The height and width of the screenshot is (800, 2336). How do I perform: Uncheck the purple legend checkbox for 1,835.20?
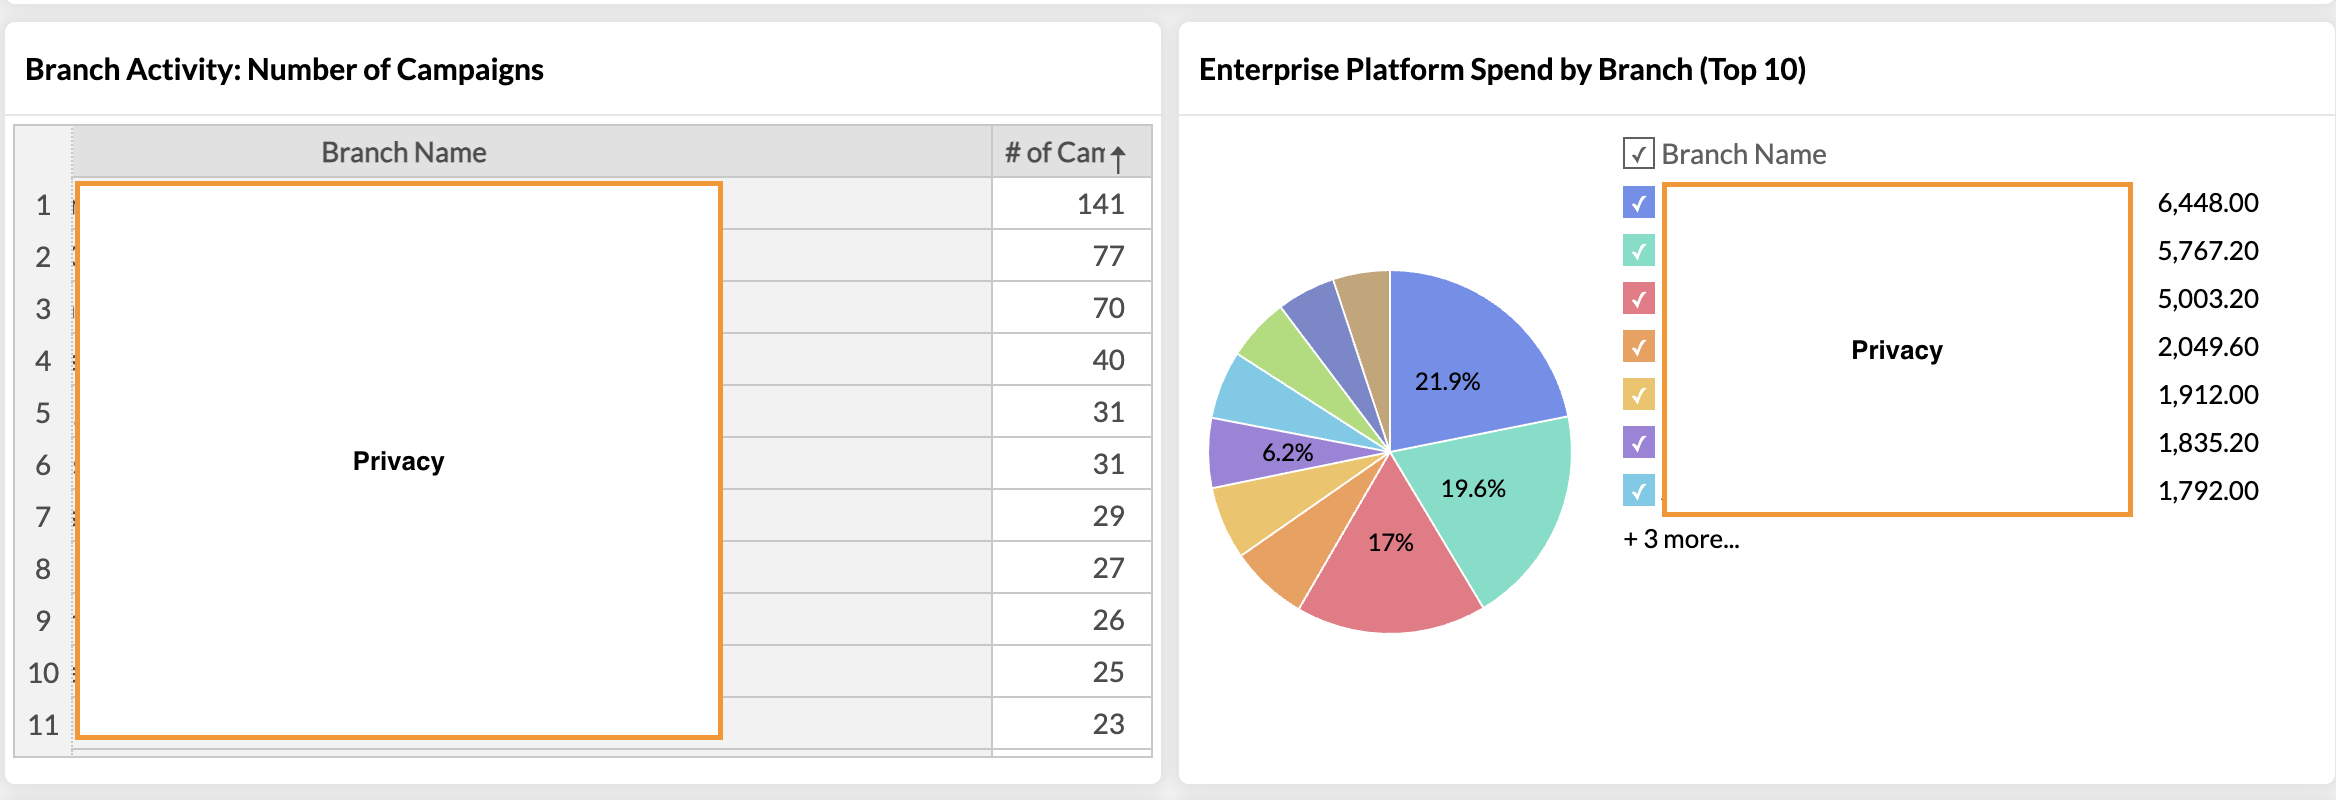pos(1638,443)
